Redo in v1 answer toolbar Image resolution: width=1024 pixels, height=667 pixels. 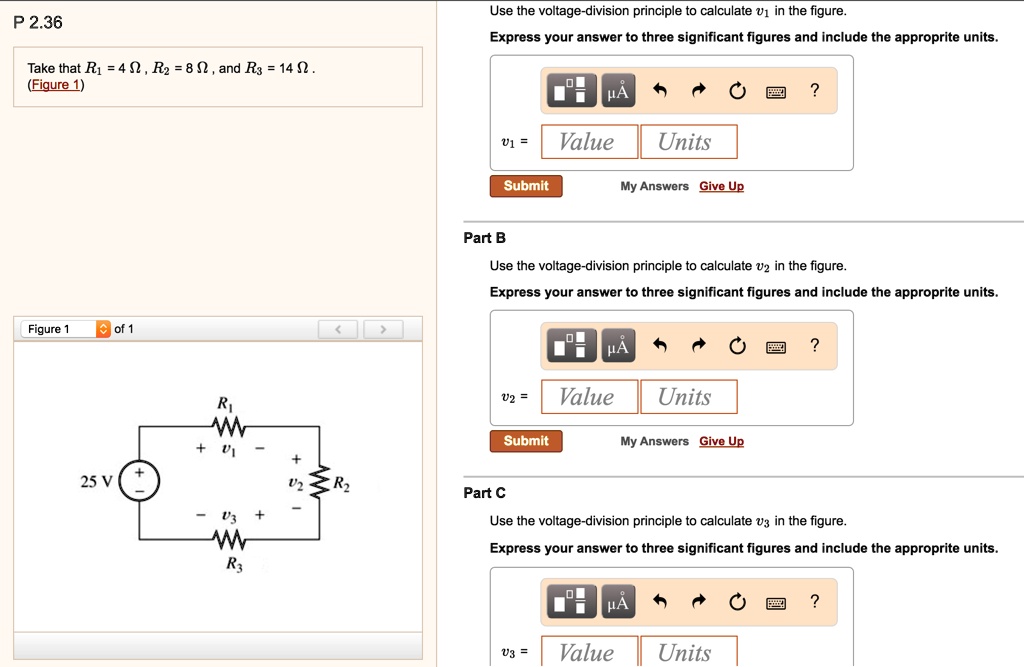coord(699,90)
